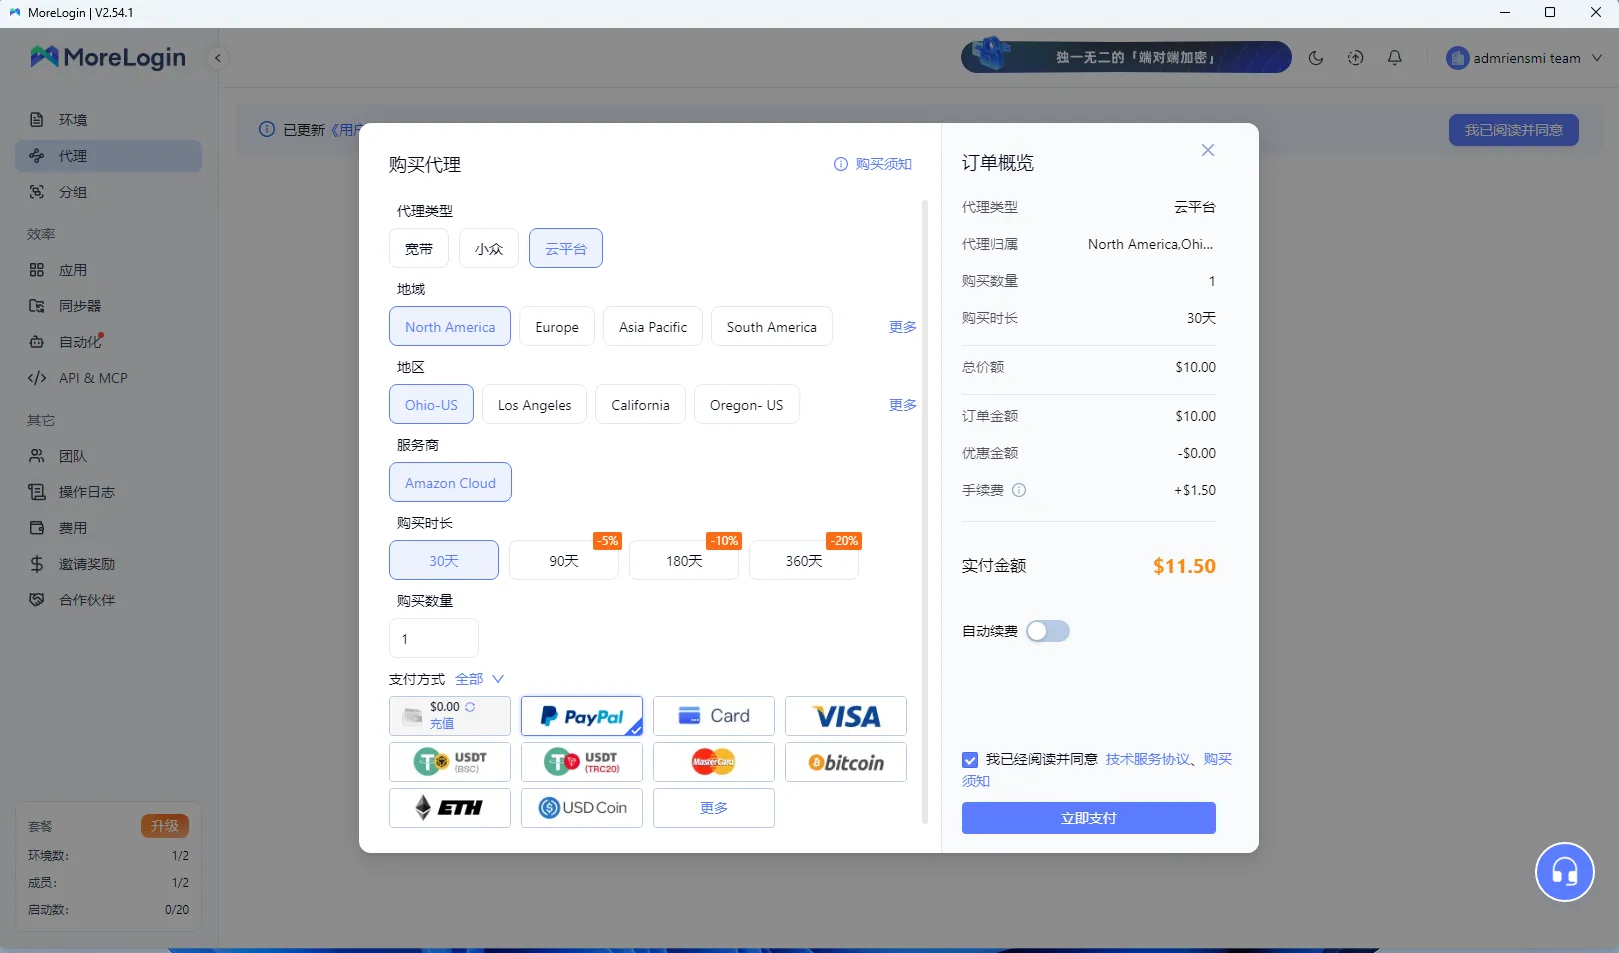
Task: Open notifications bell icon
Action: tap(1395, 58)
